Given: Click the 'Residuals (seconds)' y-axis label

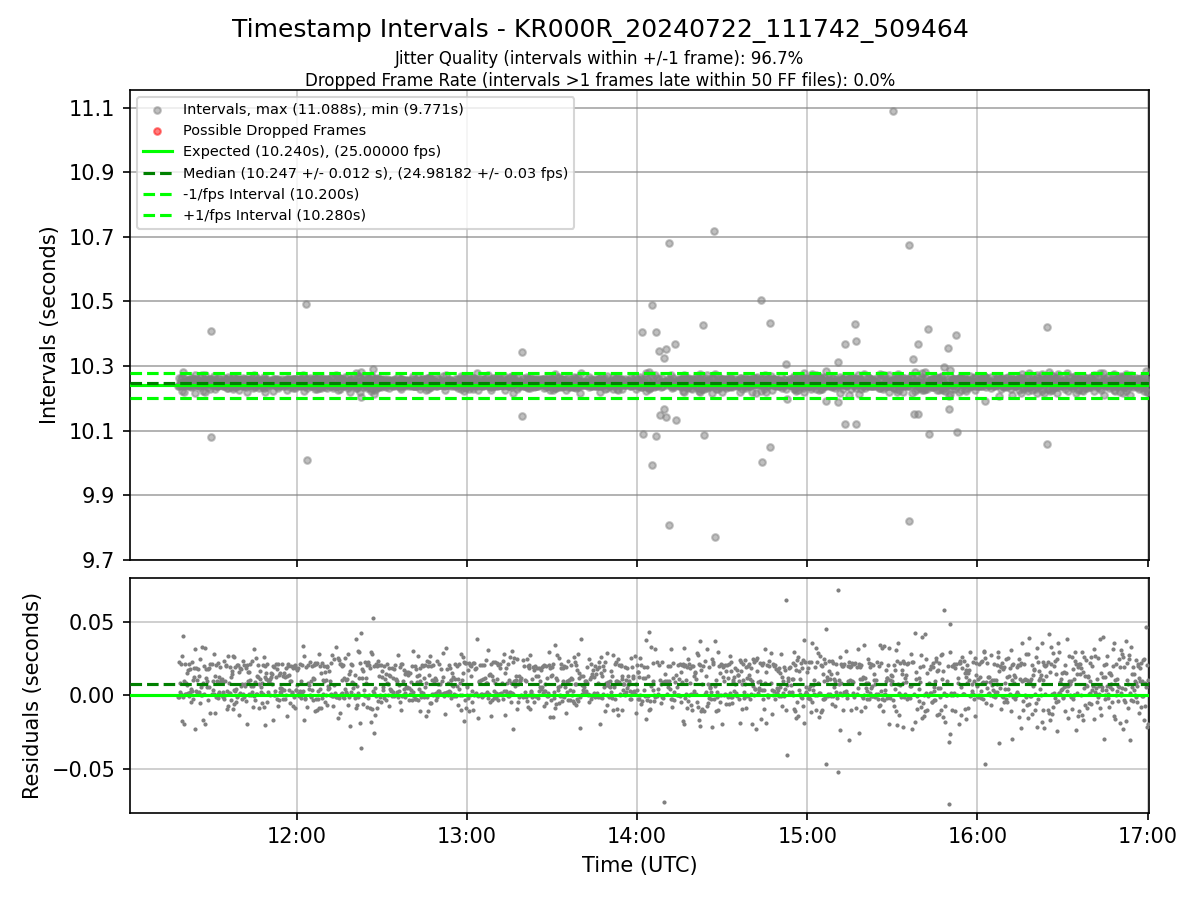Looking at the screenshot, I should pos(31,696).
